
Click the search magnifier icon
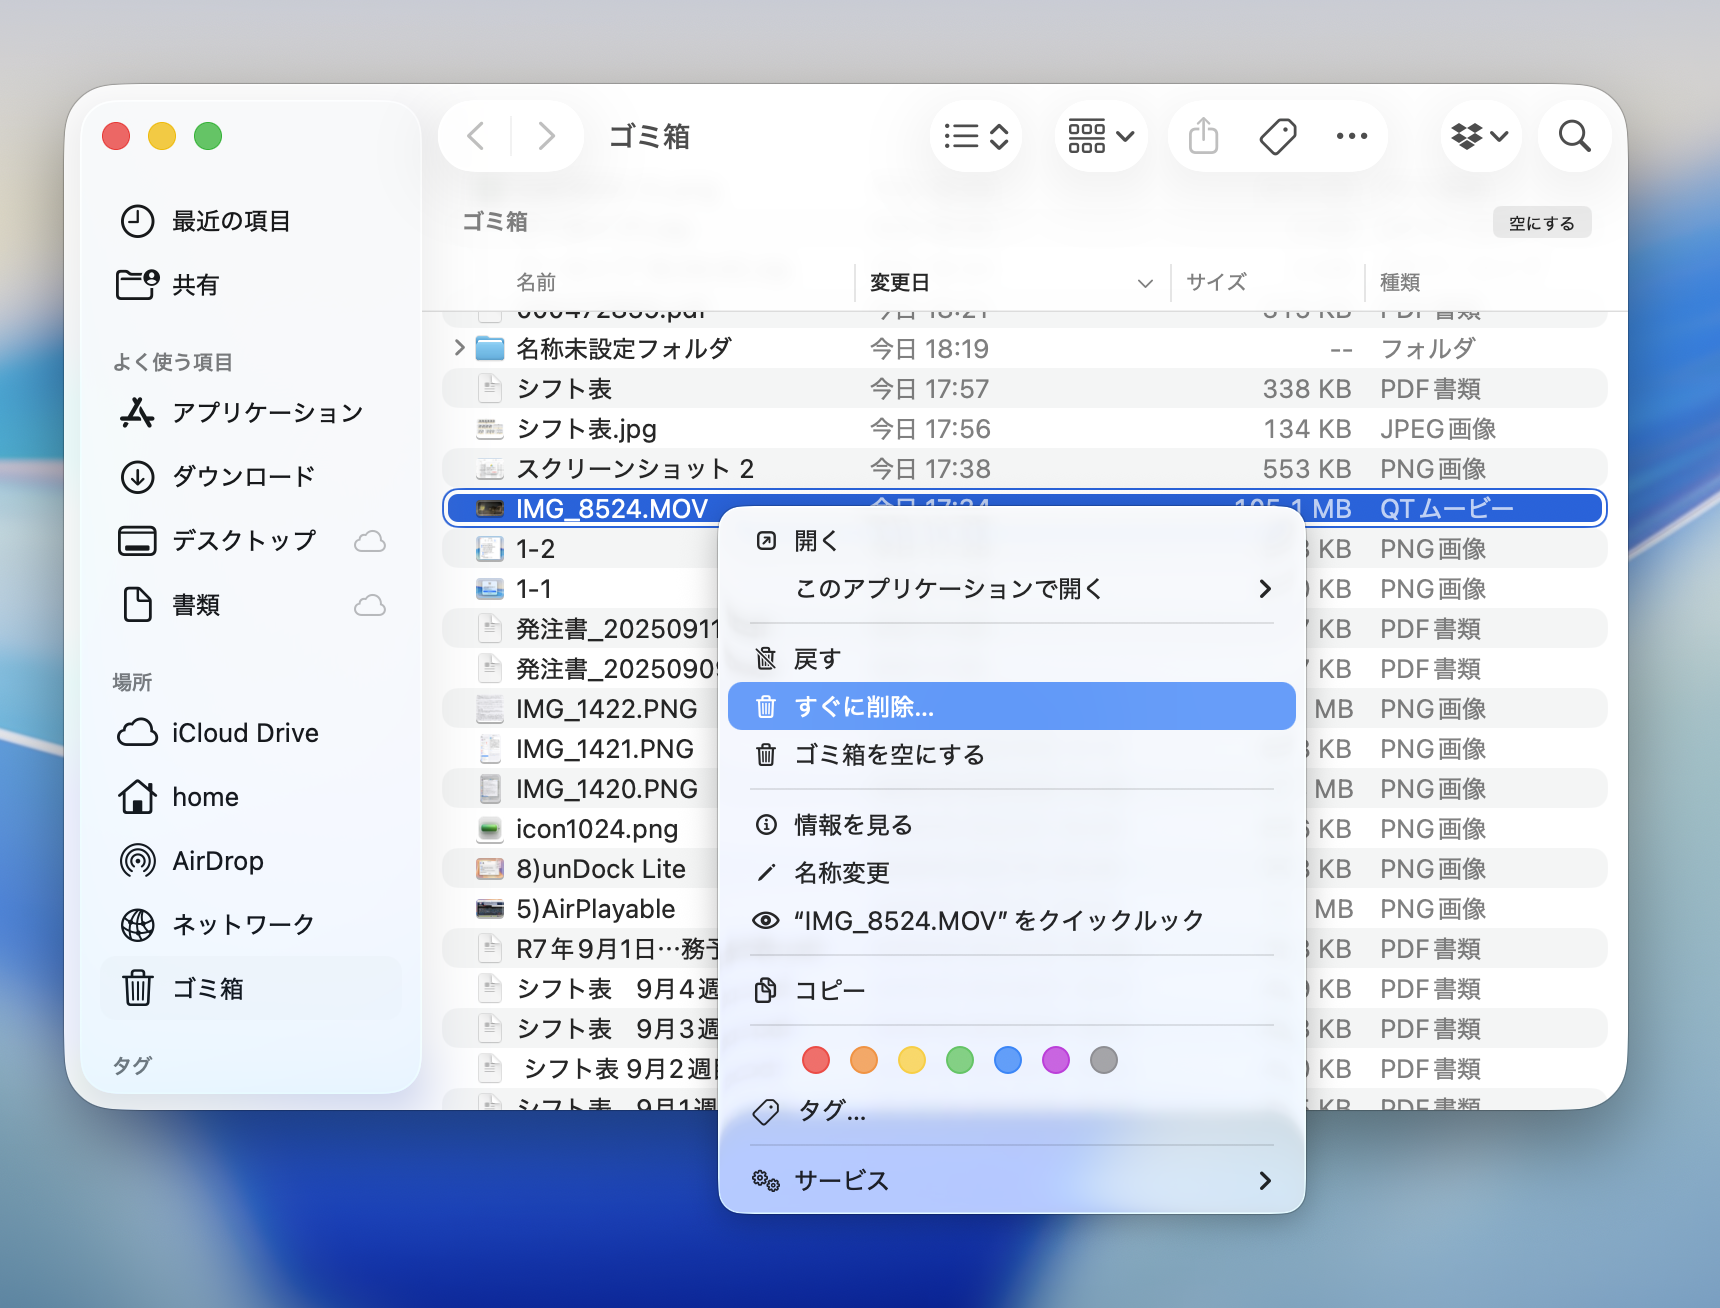pos(1575,136)
